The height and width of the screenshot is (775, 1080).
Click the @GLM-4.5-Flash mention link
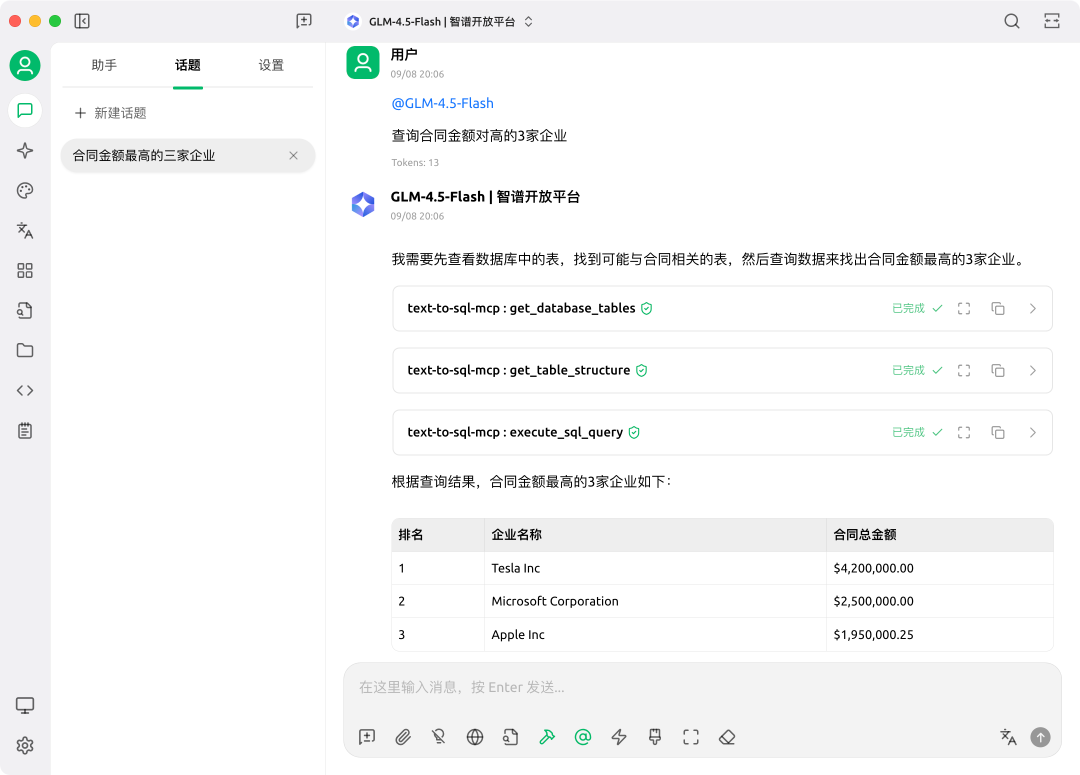click(x=442, y=103)
